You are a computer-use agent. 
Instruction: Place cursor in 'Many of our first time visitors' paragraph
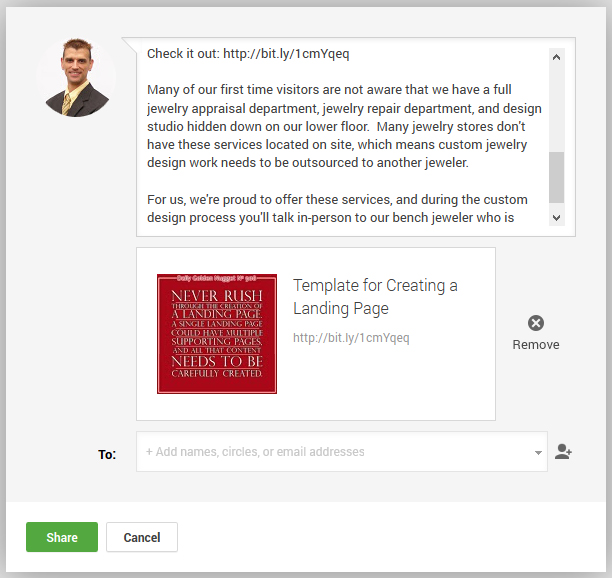click(344, 126)
